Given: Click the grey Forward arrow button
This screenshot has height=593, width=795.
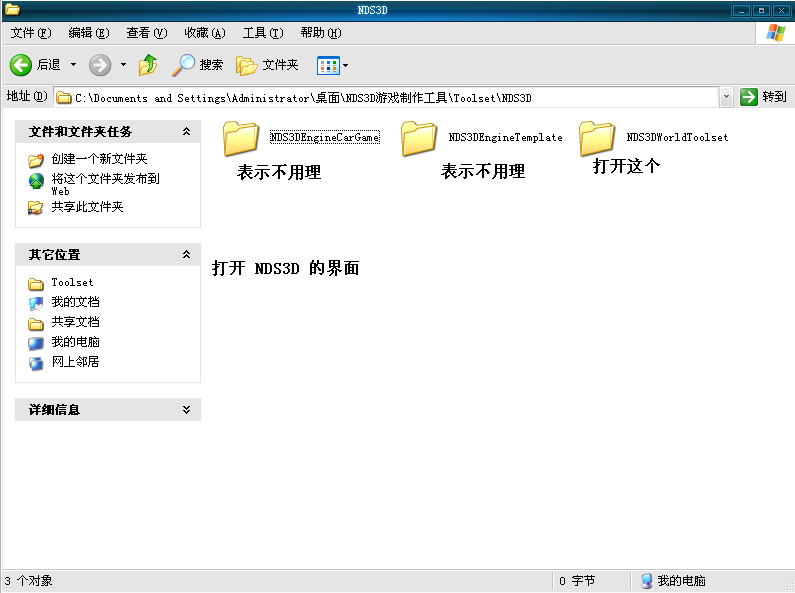Looking at the screenshot, I should click(100, 65).
